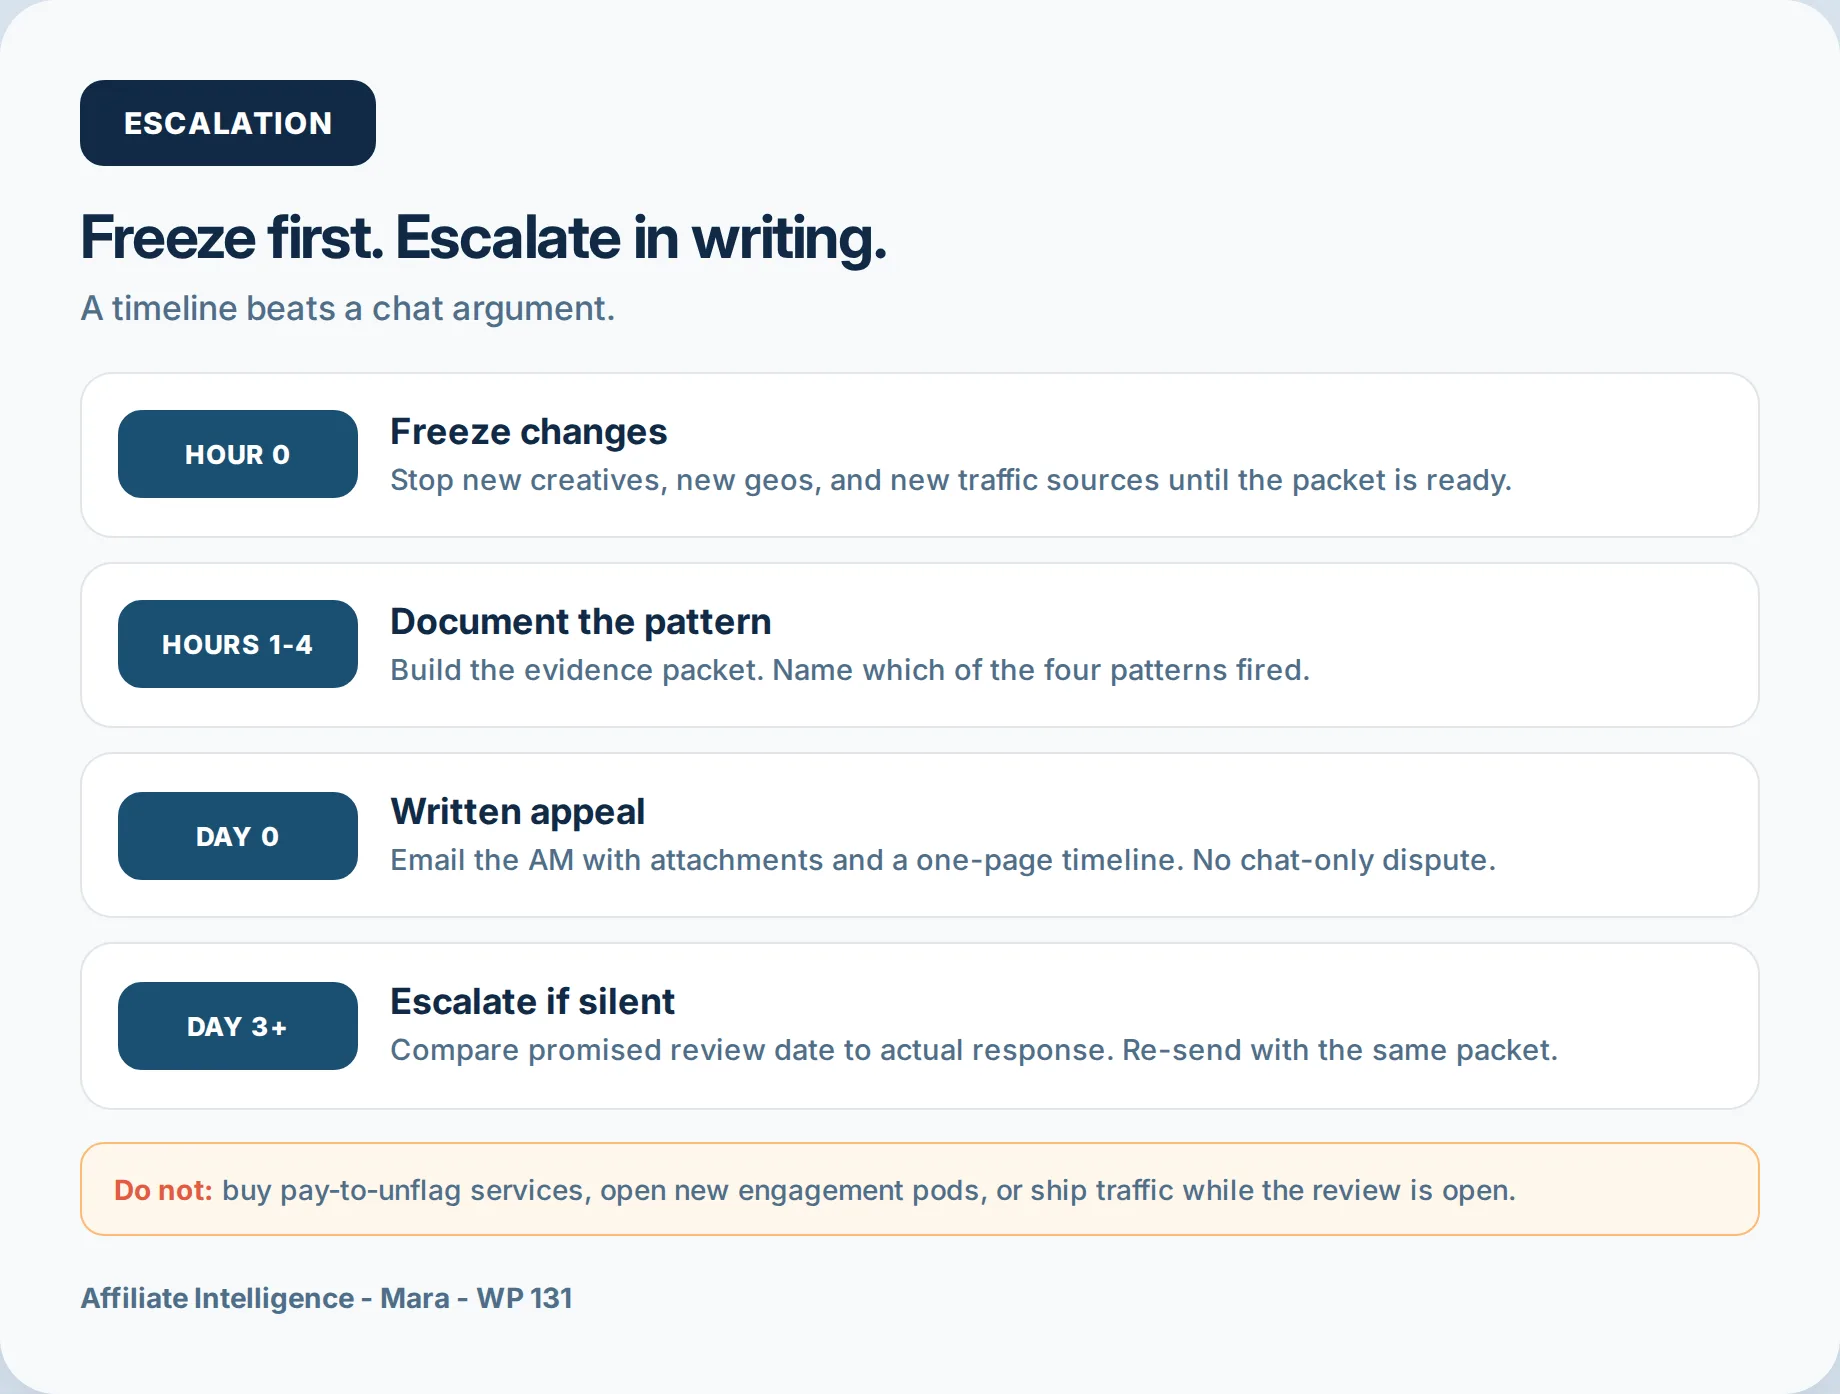The image size is (1840, 1394).
Task: Open the Written appeal heading
Action: [x=517, y=812]
